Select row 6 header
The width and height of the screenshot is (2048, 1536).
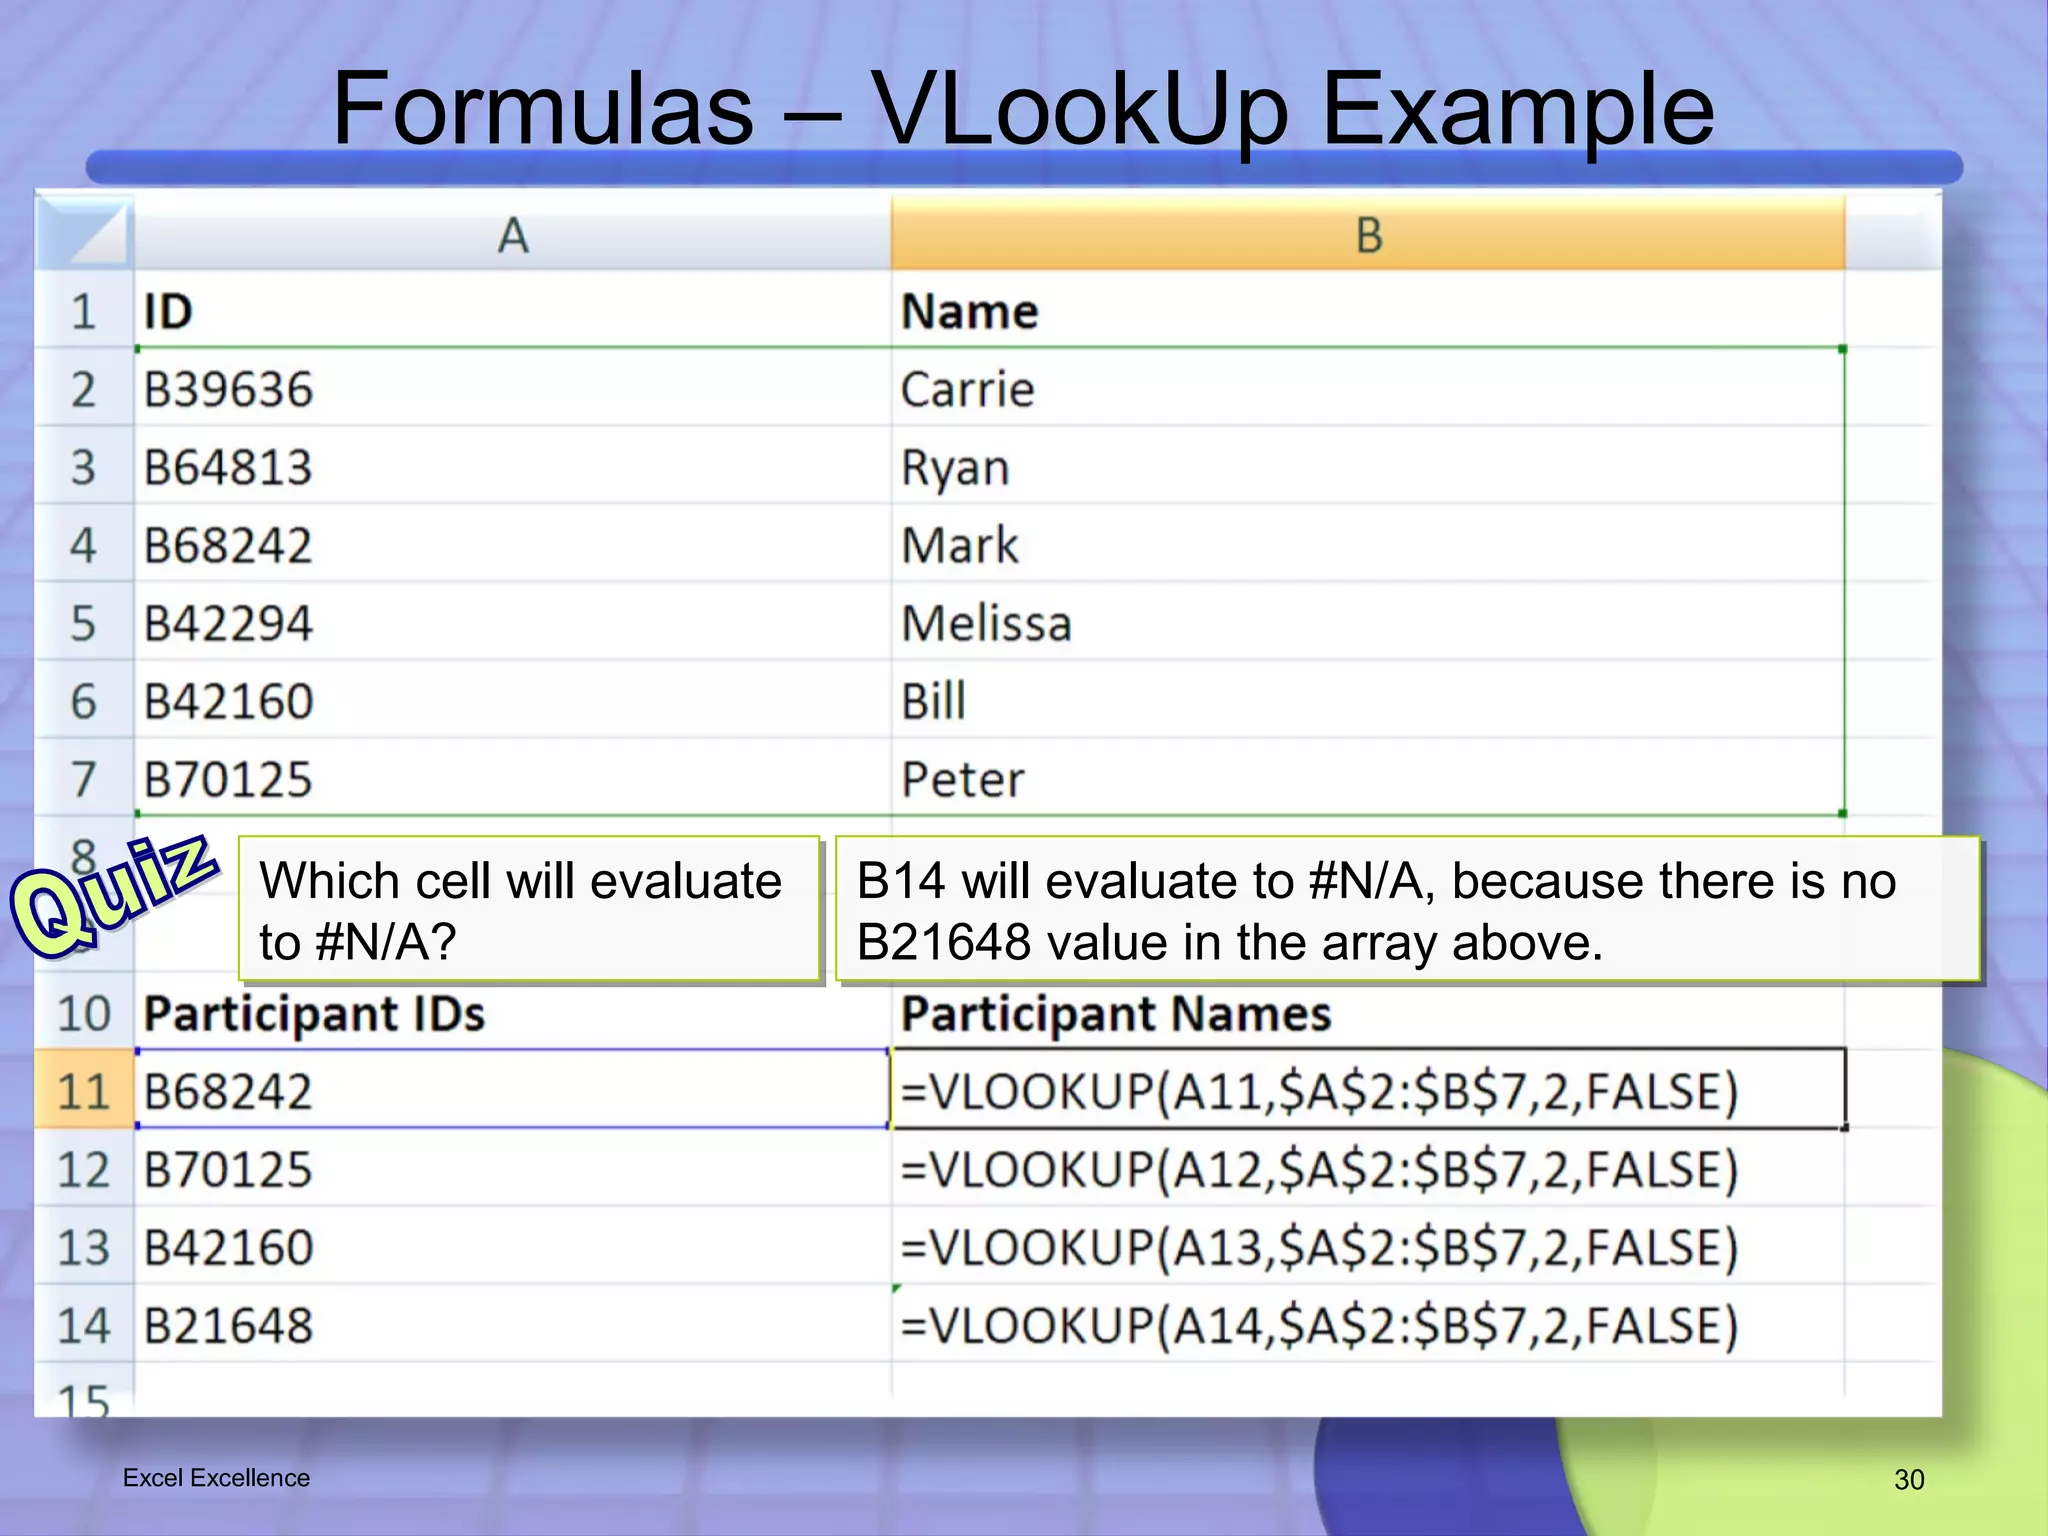coord(84,700)
